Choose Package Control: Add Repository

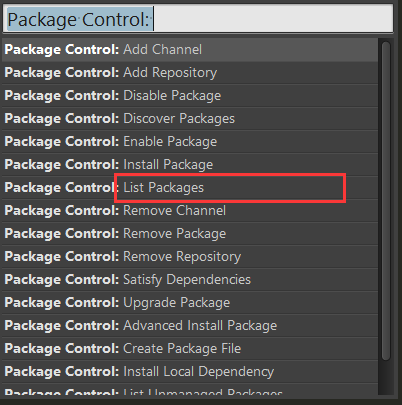click(x=190, y=73)
